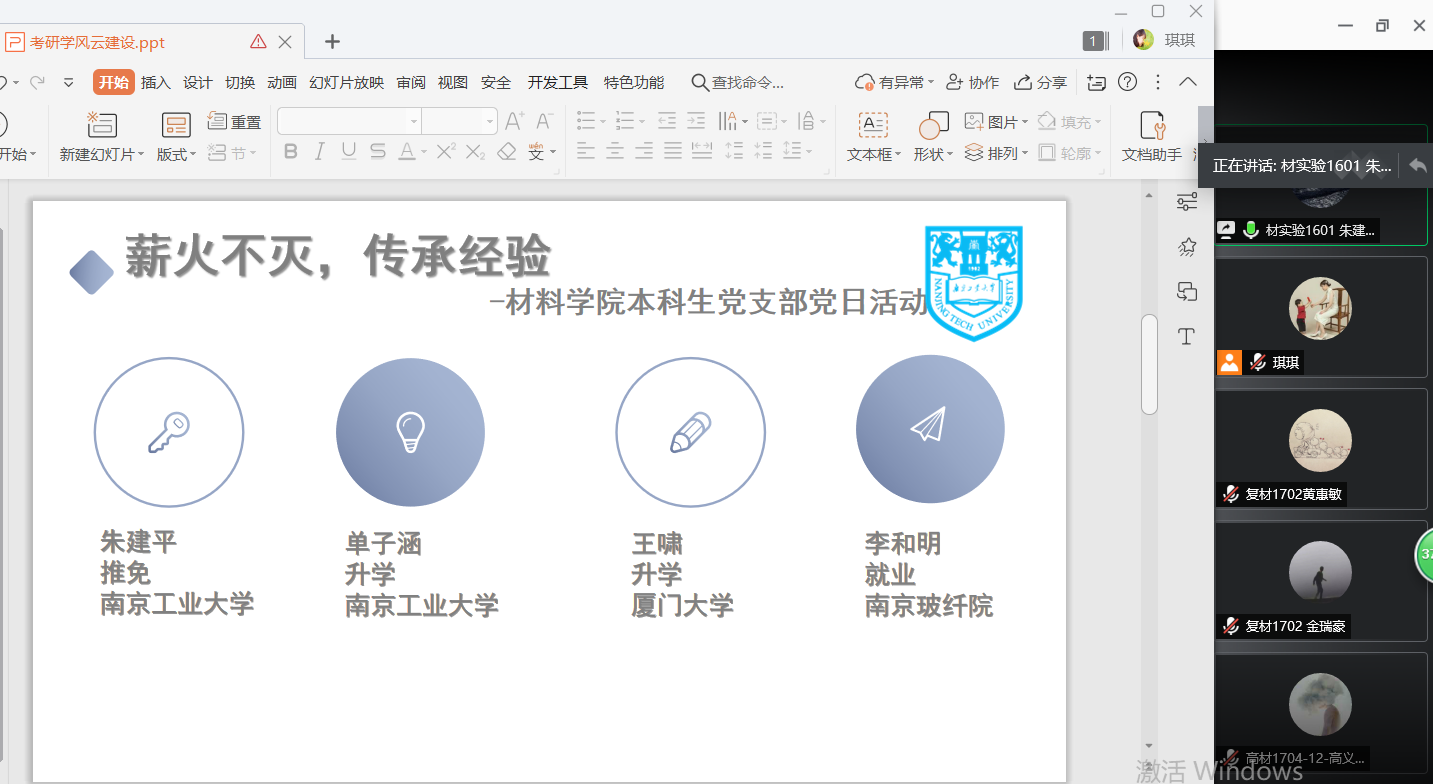Click the 协作 collaborate button
The width and height of the screenshot is (1433, 784).
coord(972,82)
